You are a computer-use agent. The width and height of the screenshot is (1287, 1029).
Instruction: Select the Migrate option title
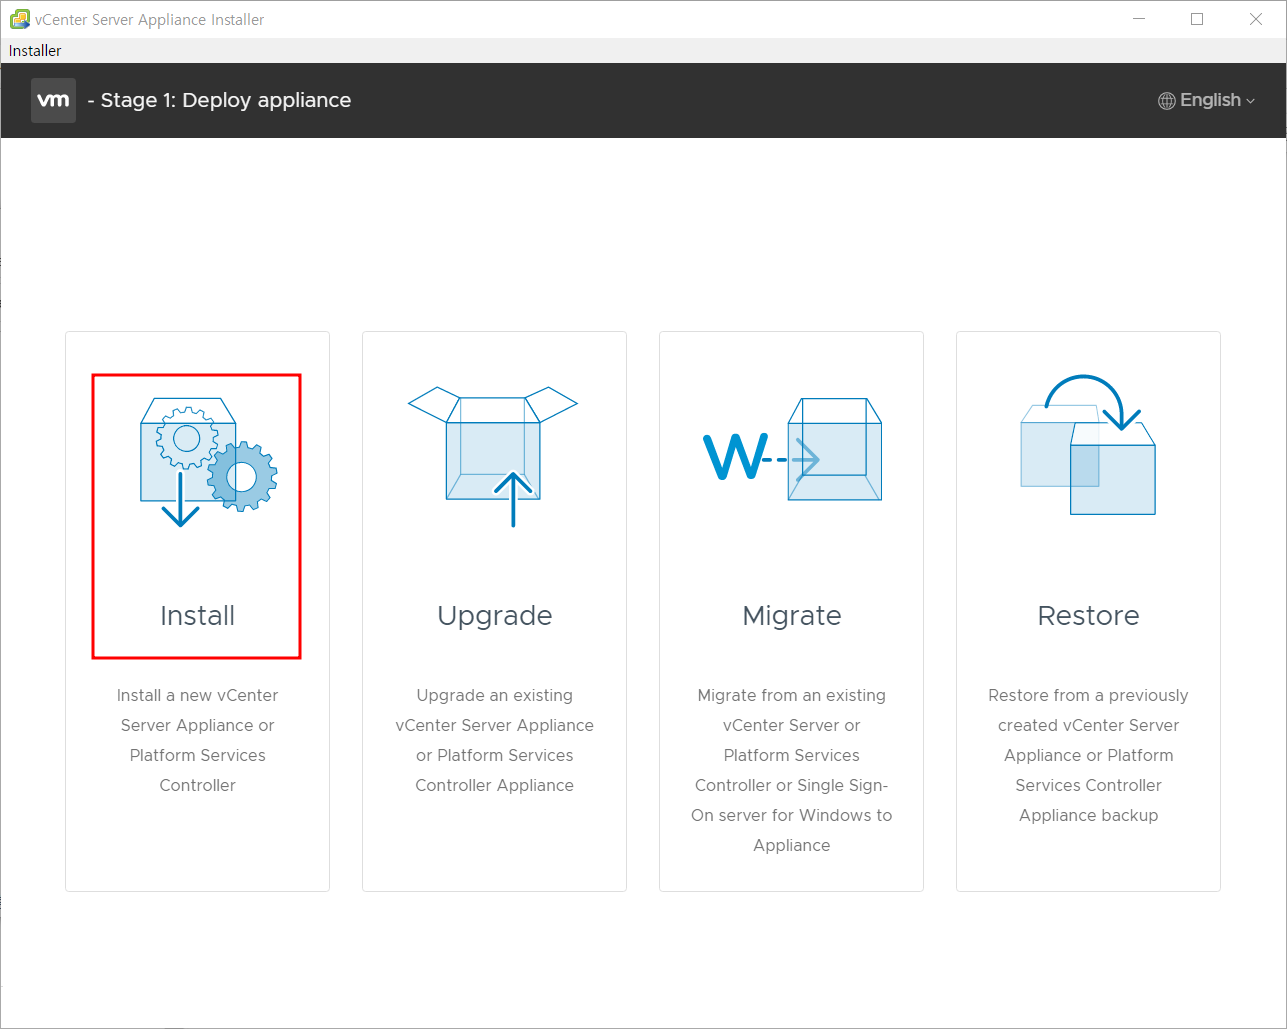coord(792,616)
